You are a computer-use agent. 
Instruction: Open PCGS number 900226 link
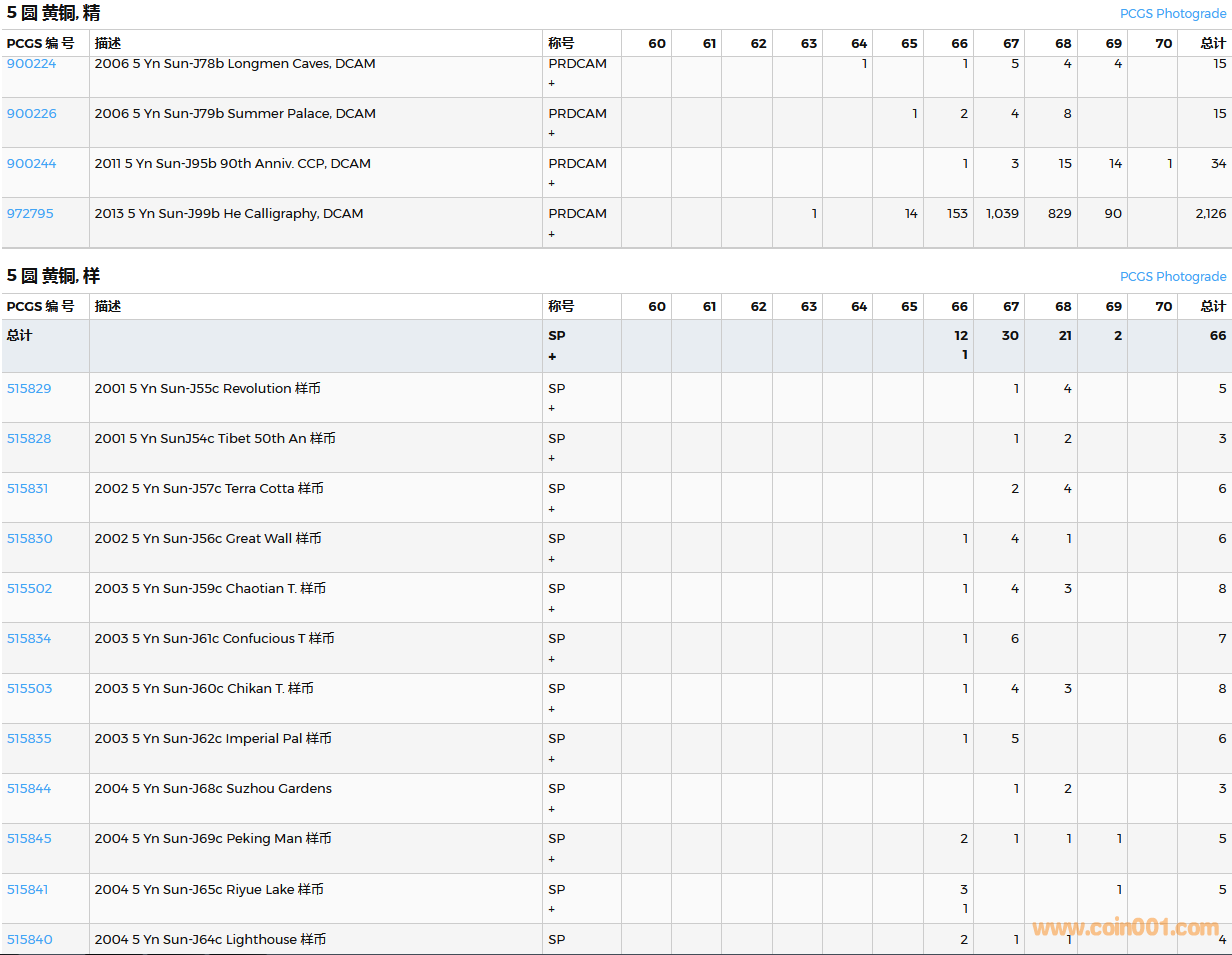point(31,114)
